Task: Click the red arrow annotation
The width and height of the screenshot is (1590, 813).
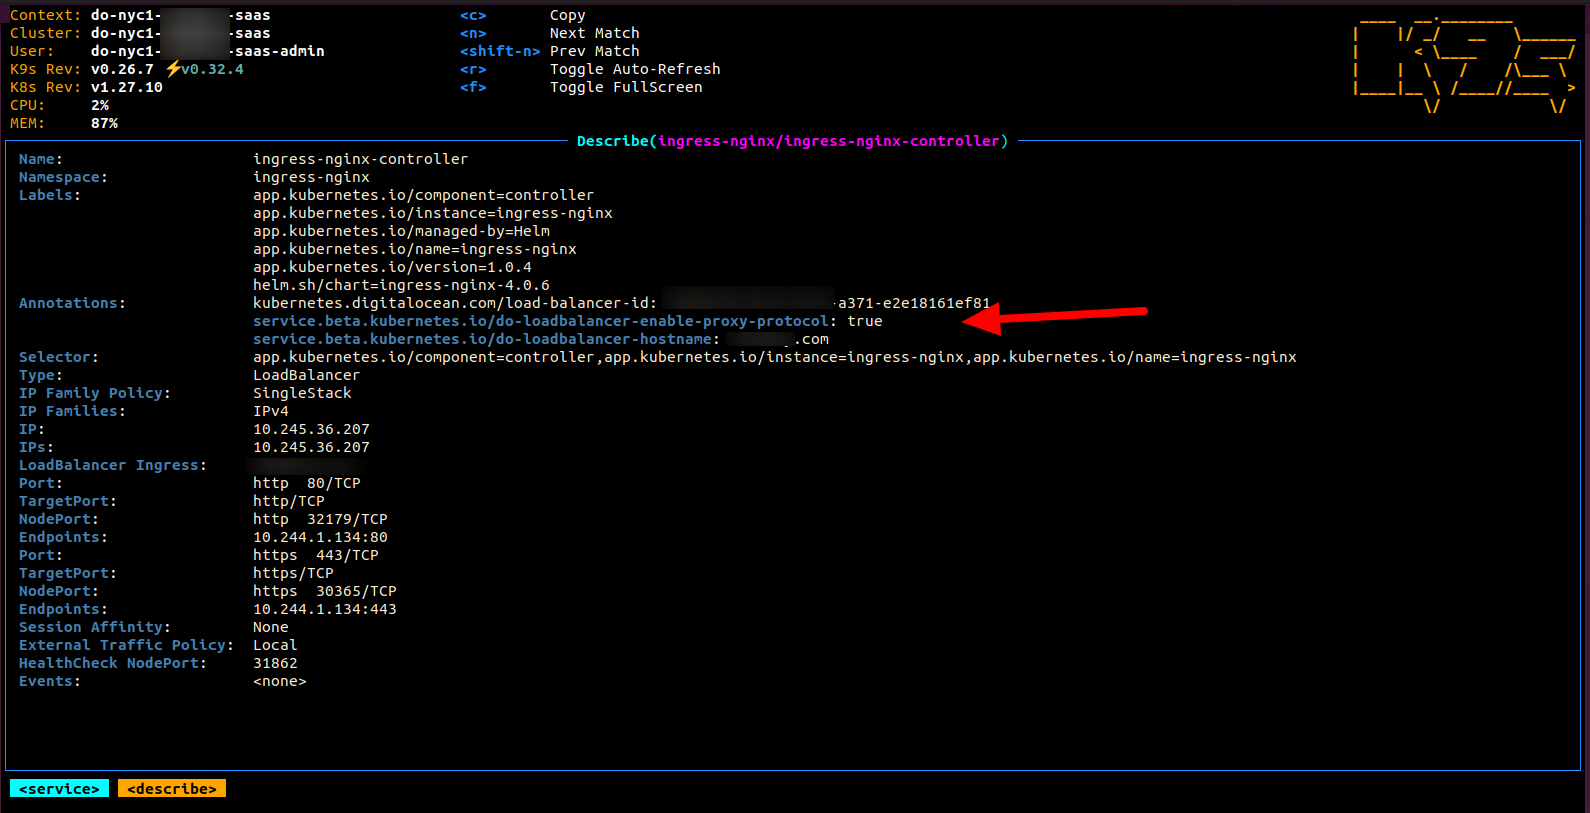Action: click(1055, 317)
